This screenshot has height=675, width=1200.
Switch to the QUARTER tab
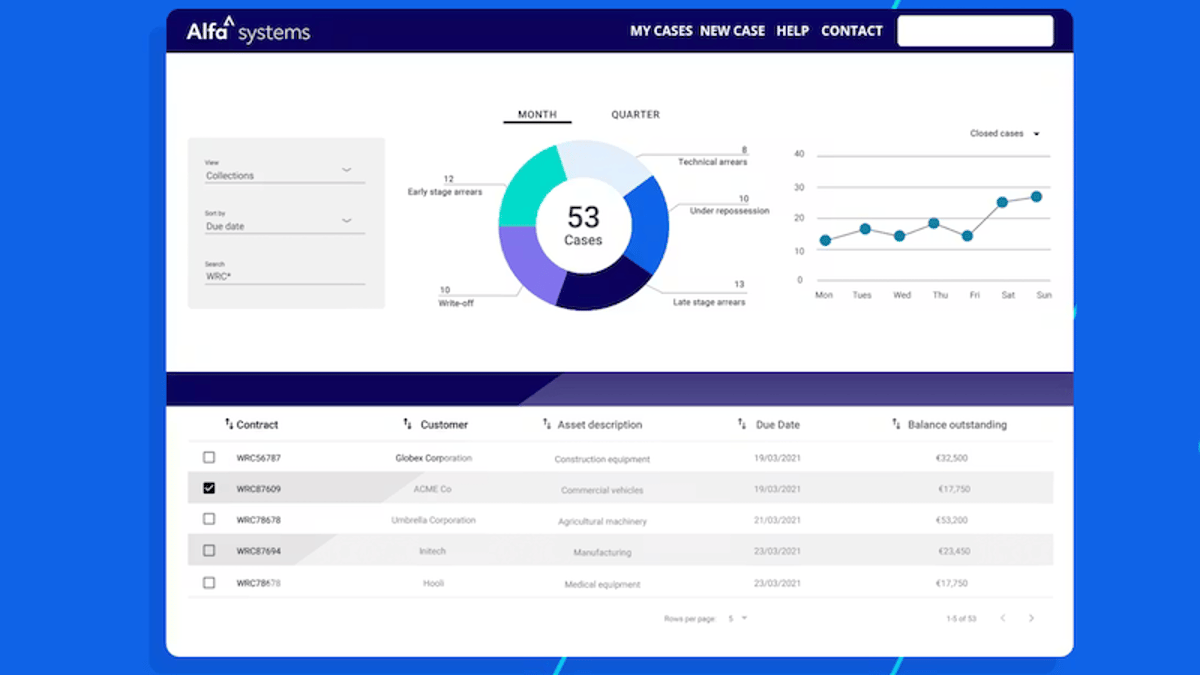point(635,114)
